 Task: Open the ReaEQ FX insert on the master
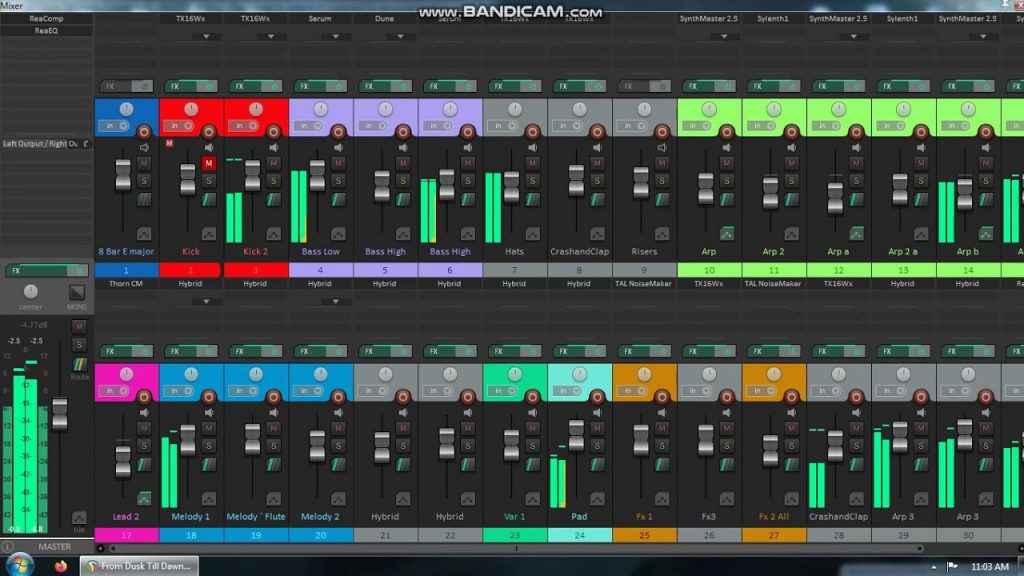point(45,31)
